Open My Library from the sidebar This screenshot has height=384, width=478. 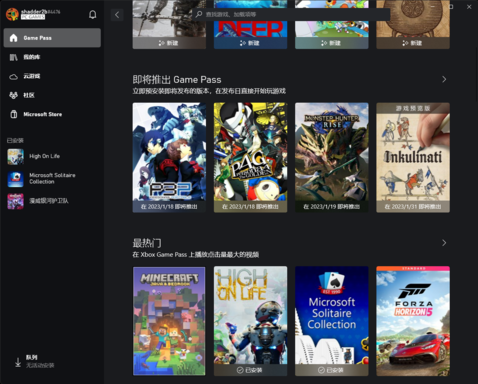click(x=52, y=57)
